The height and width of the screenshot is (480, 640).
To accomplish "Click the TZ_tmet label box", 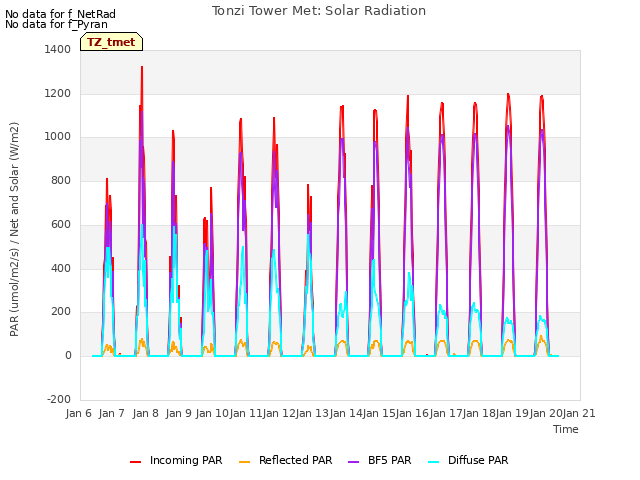I will click(111, 42).
